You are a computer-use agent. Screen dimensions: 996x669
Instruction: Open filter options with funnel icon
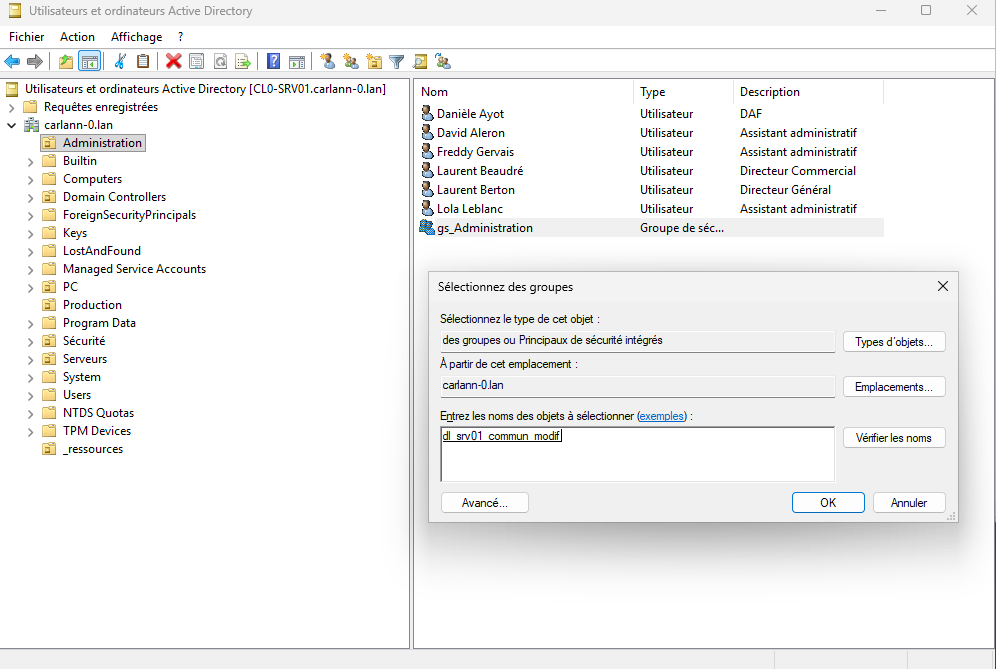click(396, 62)
